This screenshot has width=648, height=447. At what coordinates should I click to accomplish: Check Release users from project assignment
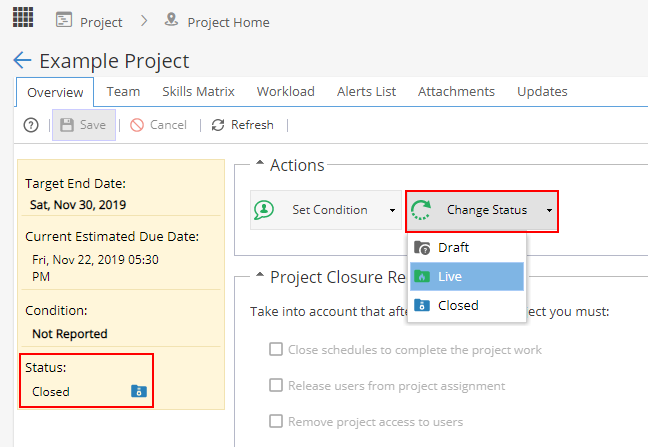(276, 385)
